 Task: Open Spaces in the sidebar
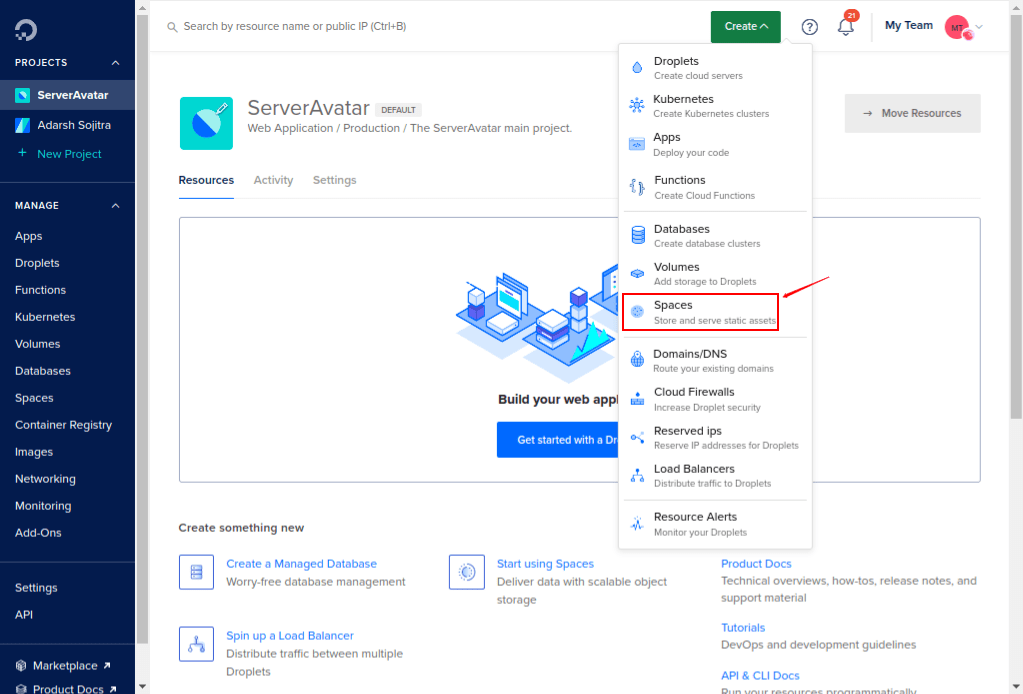click(x=34, y=398)
